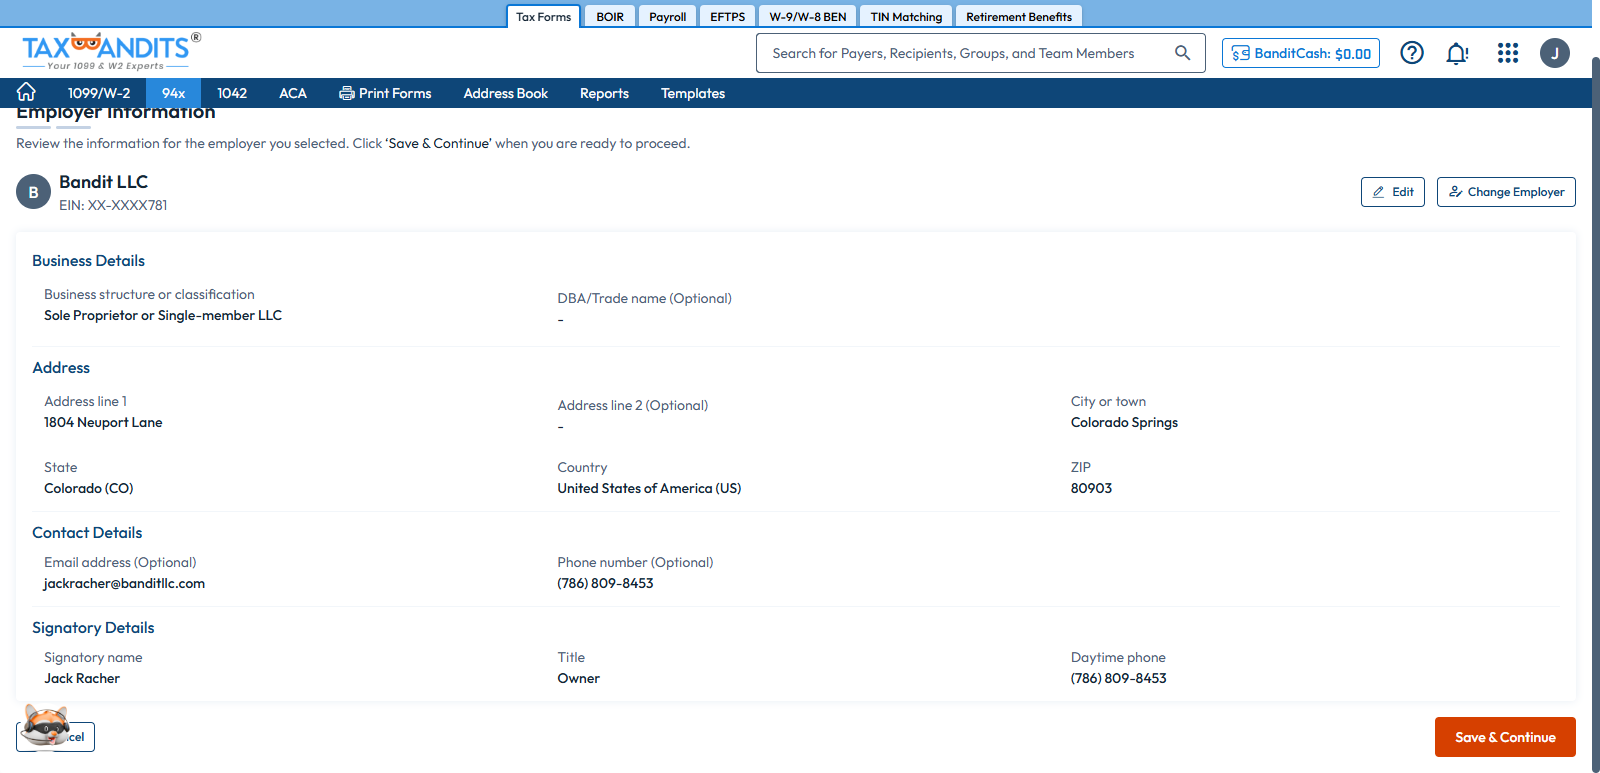The height and width of the screenshot is (773, 1600).
Task: Open the Print Forms menu
Action: [385, 93]
